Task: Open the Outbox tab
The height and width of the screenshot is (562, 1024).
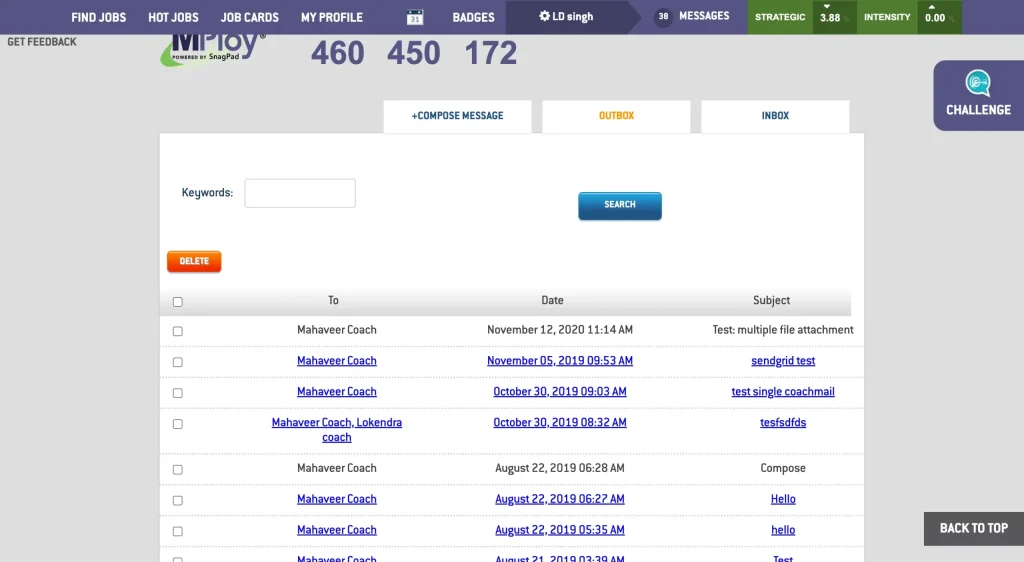Action: coord(616,116)
